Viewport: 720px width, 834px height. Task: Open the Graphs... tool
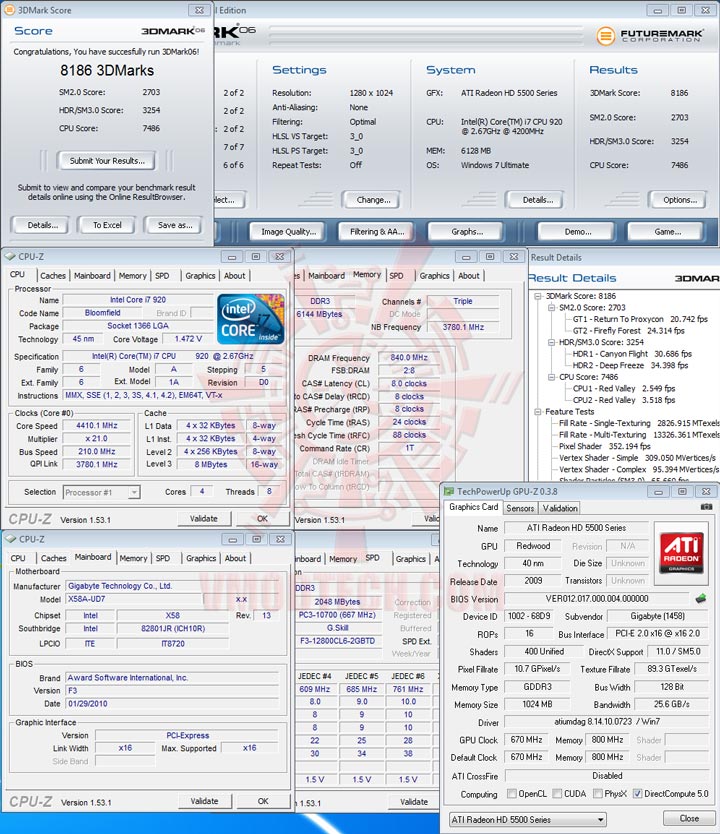coord(467,232)
